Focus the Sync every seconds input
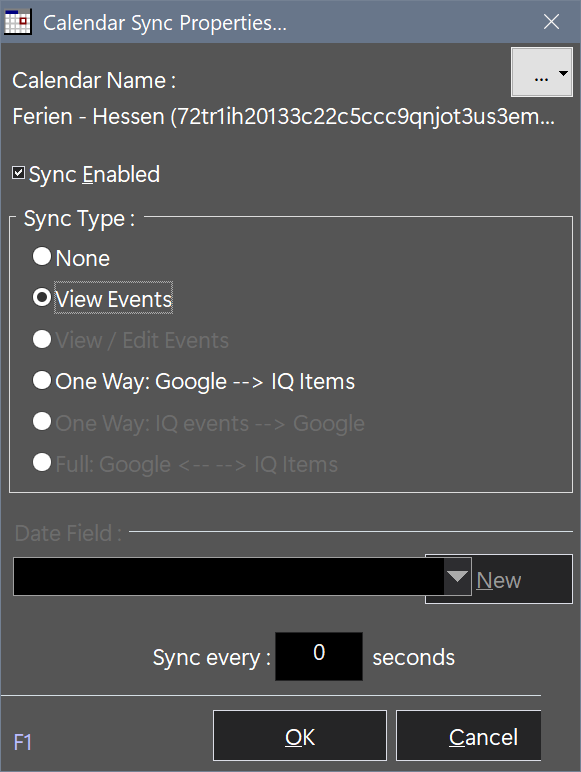The image size is (581, 772). (x=319, y=656)
